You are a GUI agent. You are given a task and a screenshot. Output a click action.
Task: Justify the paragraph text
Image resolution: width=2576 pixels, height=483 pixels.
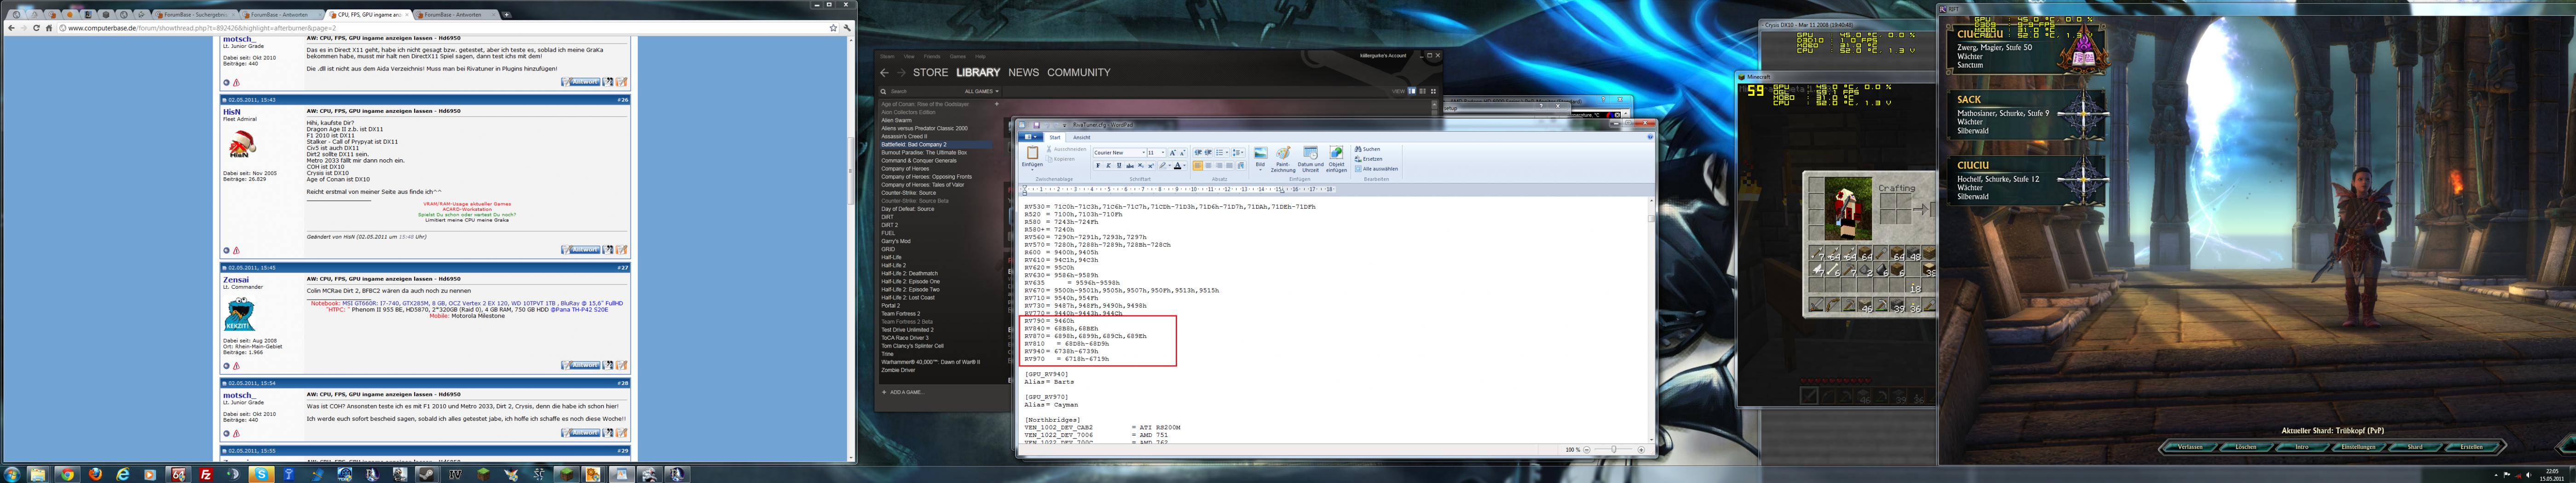(x=1230, y=166)
